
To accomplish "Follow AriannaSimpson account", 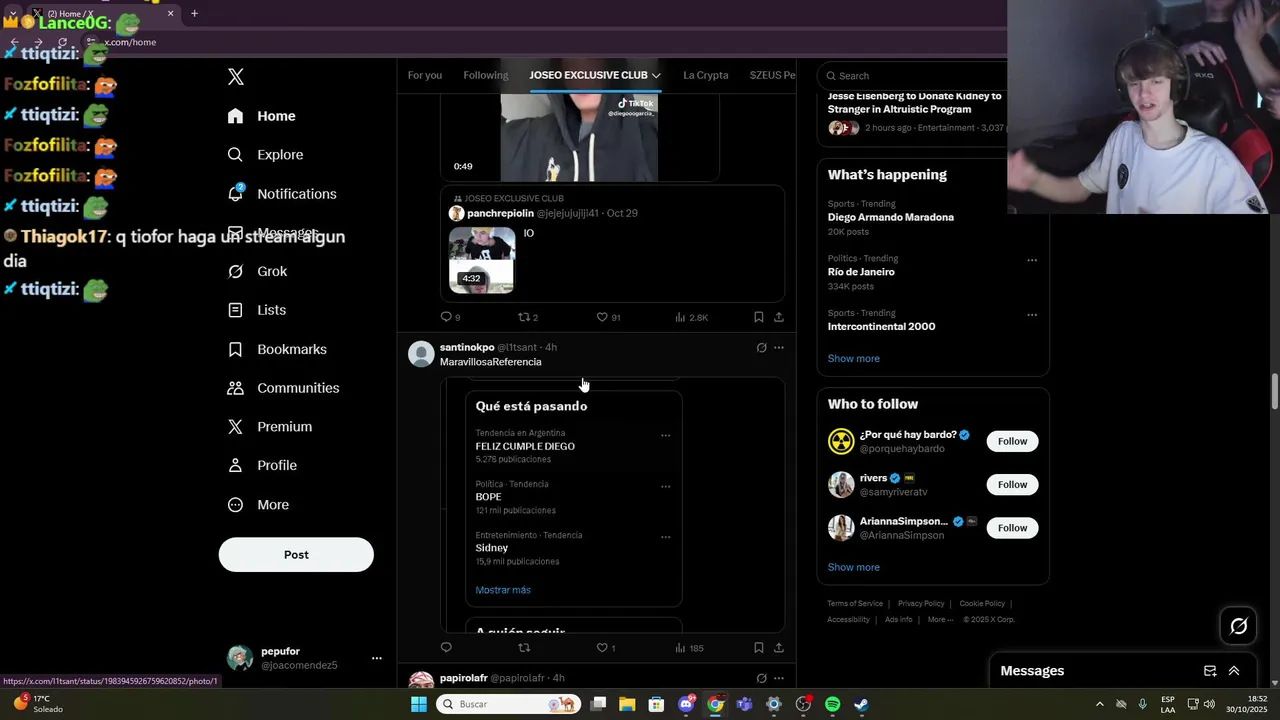I will tap(1012, 528).
